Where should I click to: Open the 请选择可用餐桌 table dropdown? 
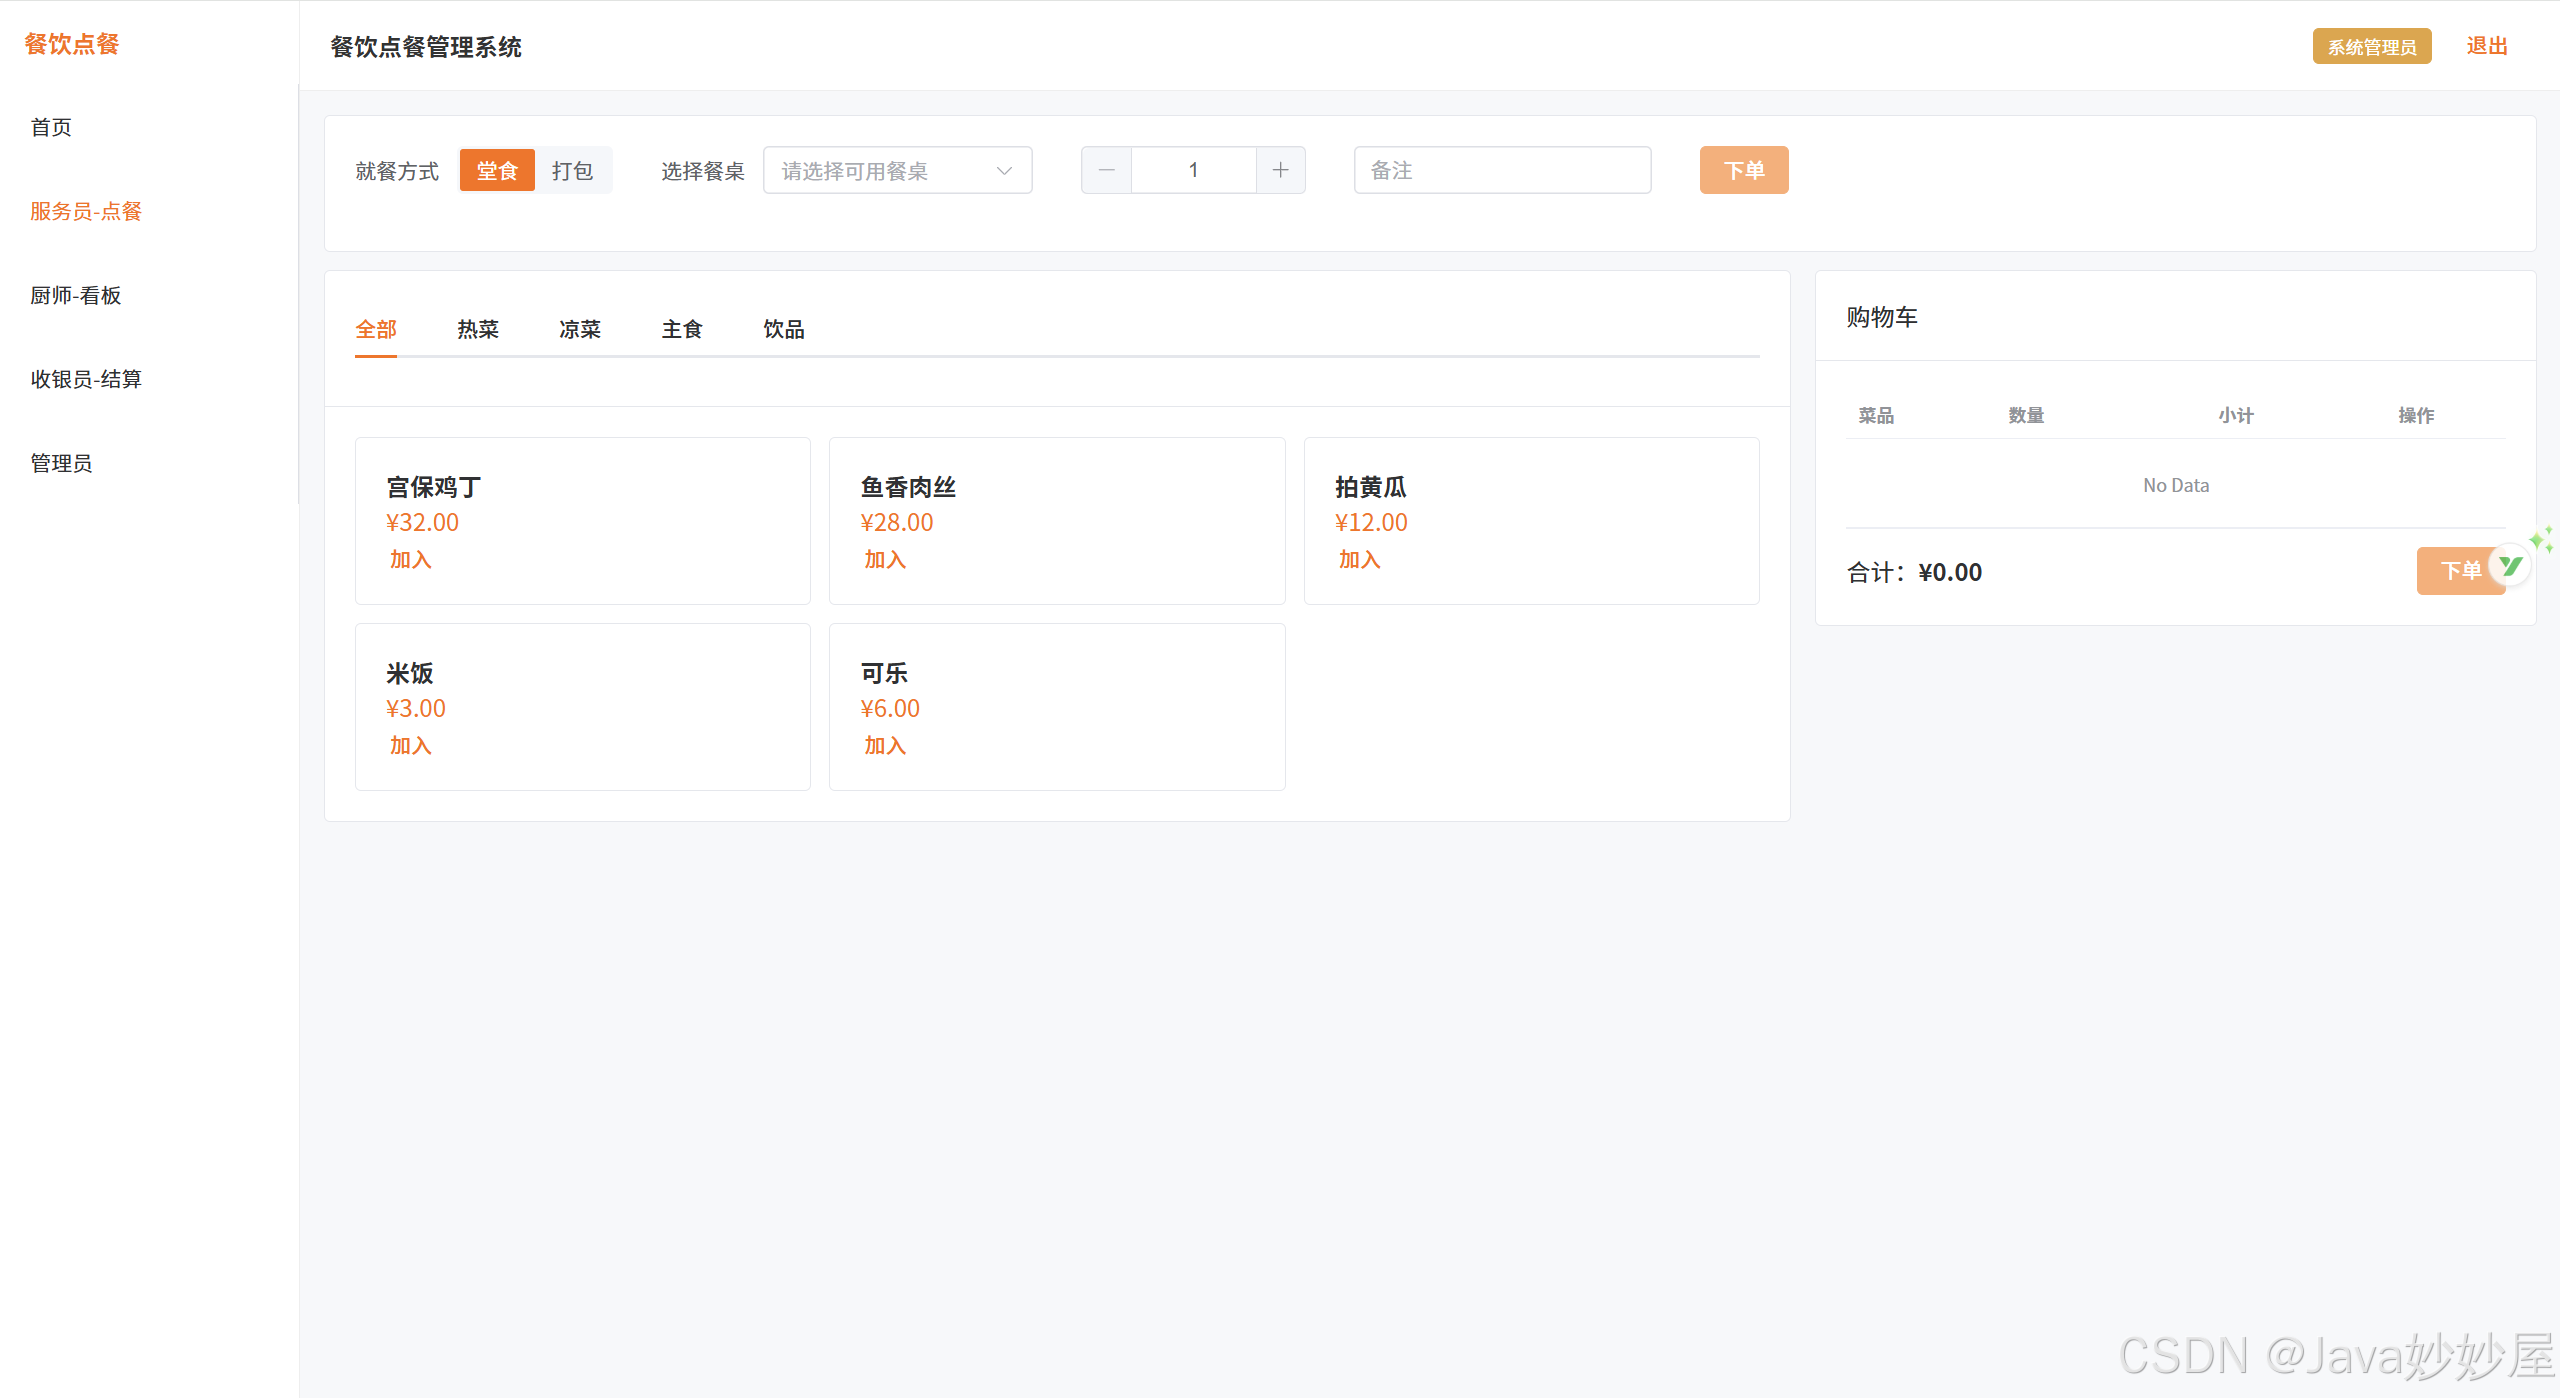coord(880,171)
